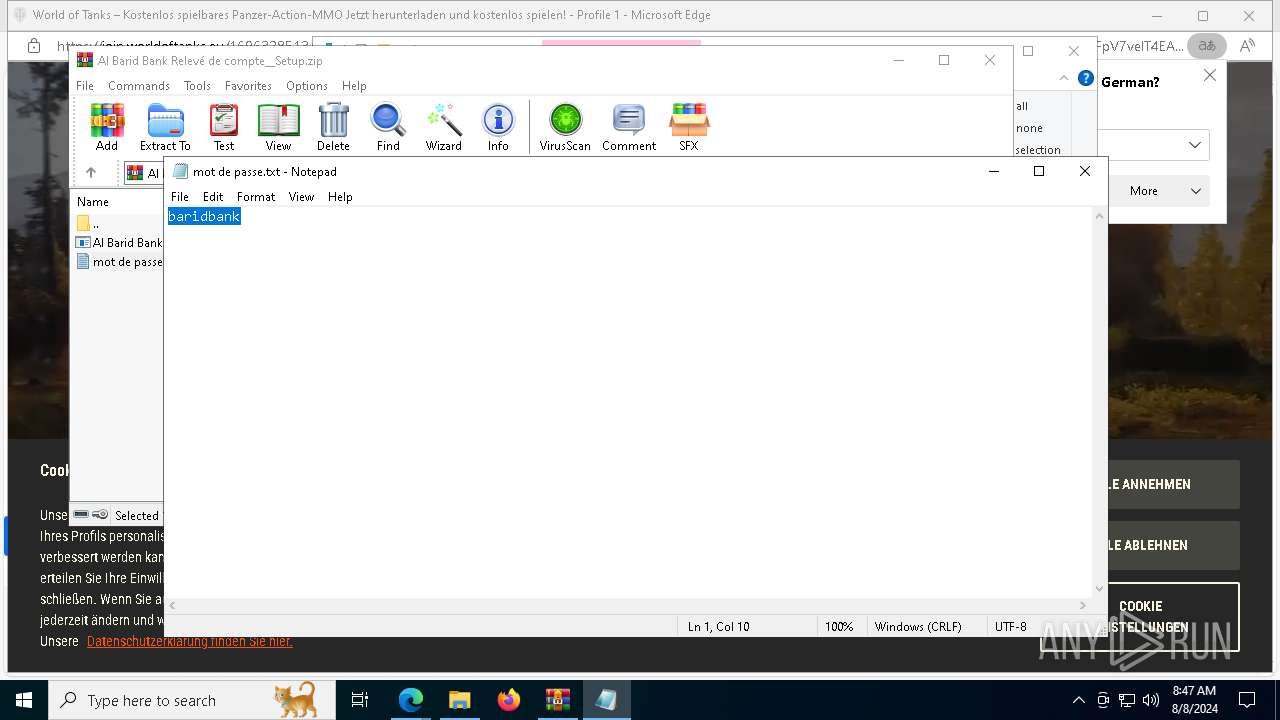Open the Windows Start menu

click(24, 700)
